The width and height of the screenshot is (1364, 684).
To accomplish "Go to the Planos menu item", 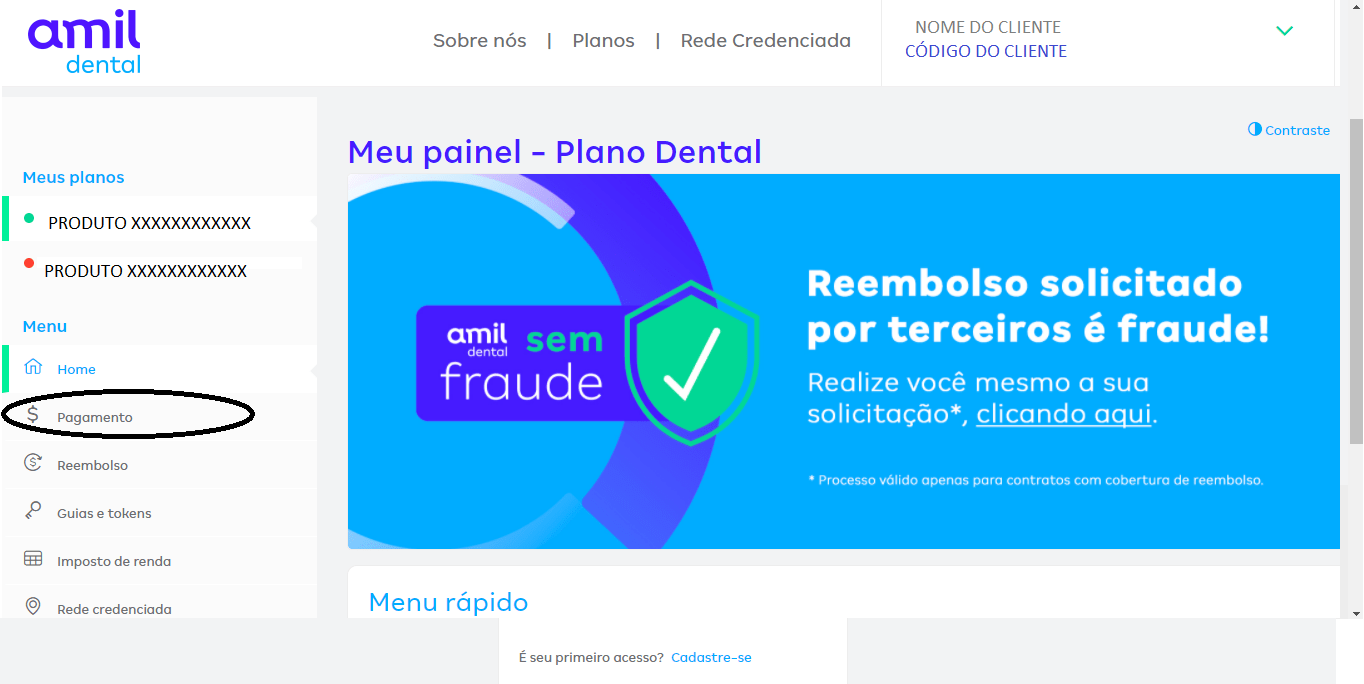I will point(603,41).
